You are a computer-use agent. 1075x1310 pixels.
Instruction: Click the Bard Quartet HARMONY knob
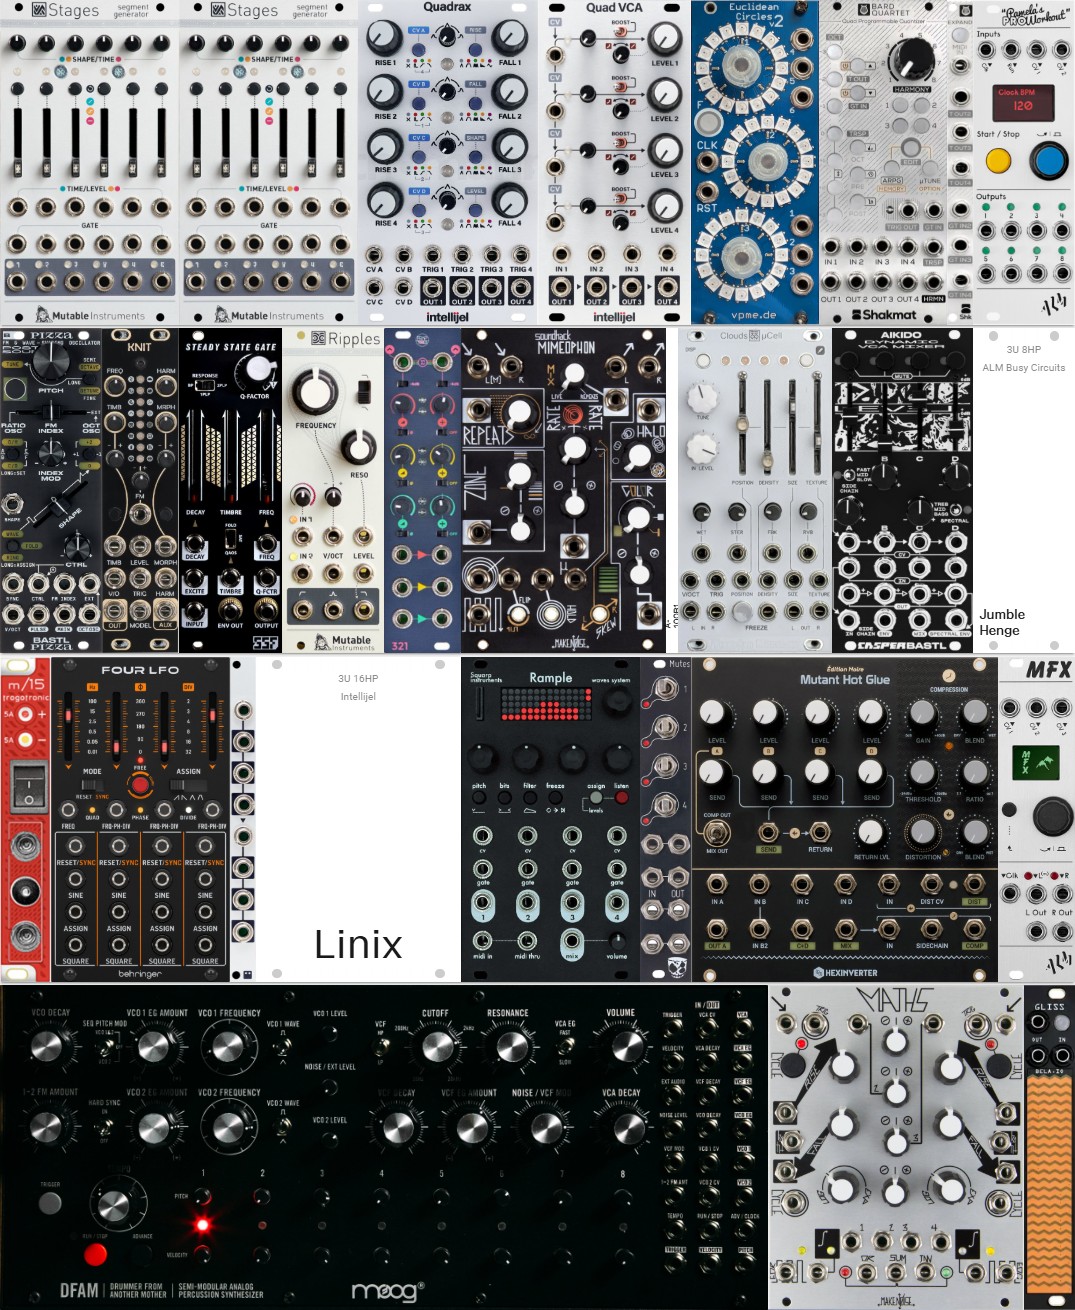[x=911, y=60]
